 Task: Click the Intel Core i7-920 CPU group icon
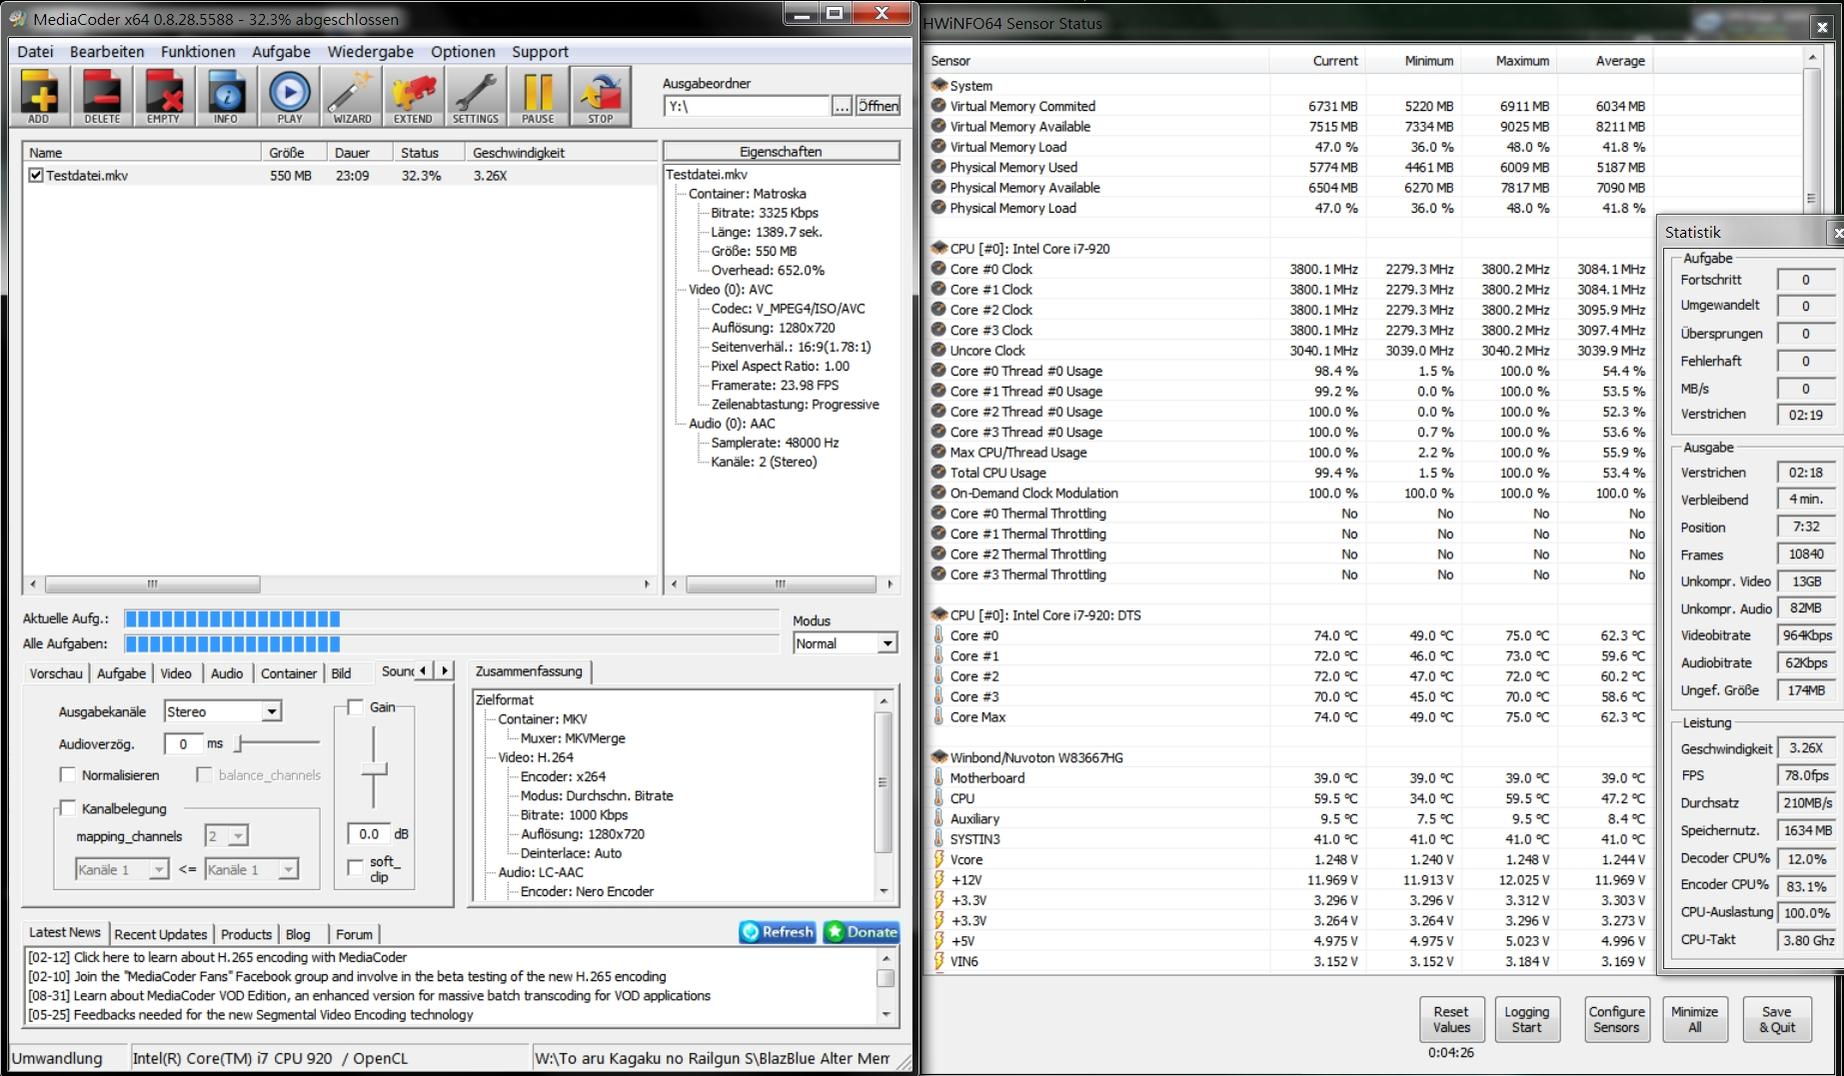tap(938, 248)
